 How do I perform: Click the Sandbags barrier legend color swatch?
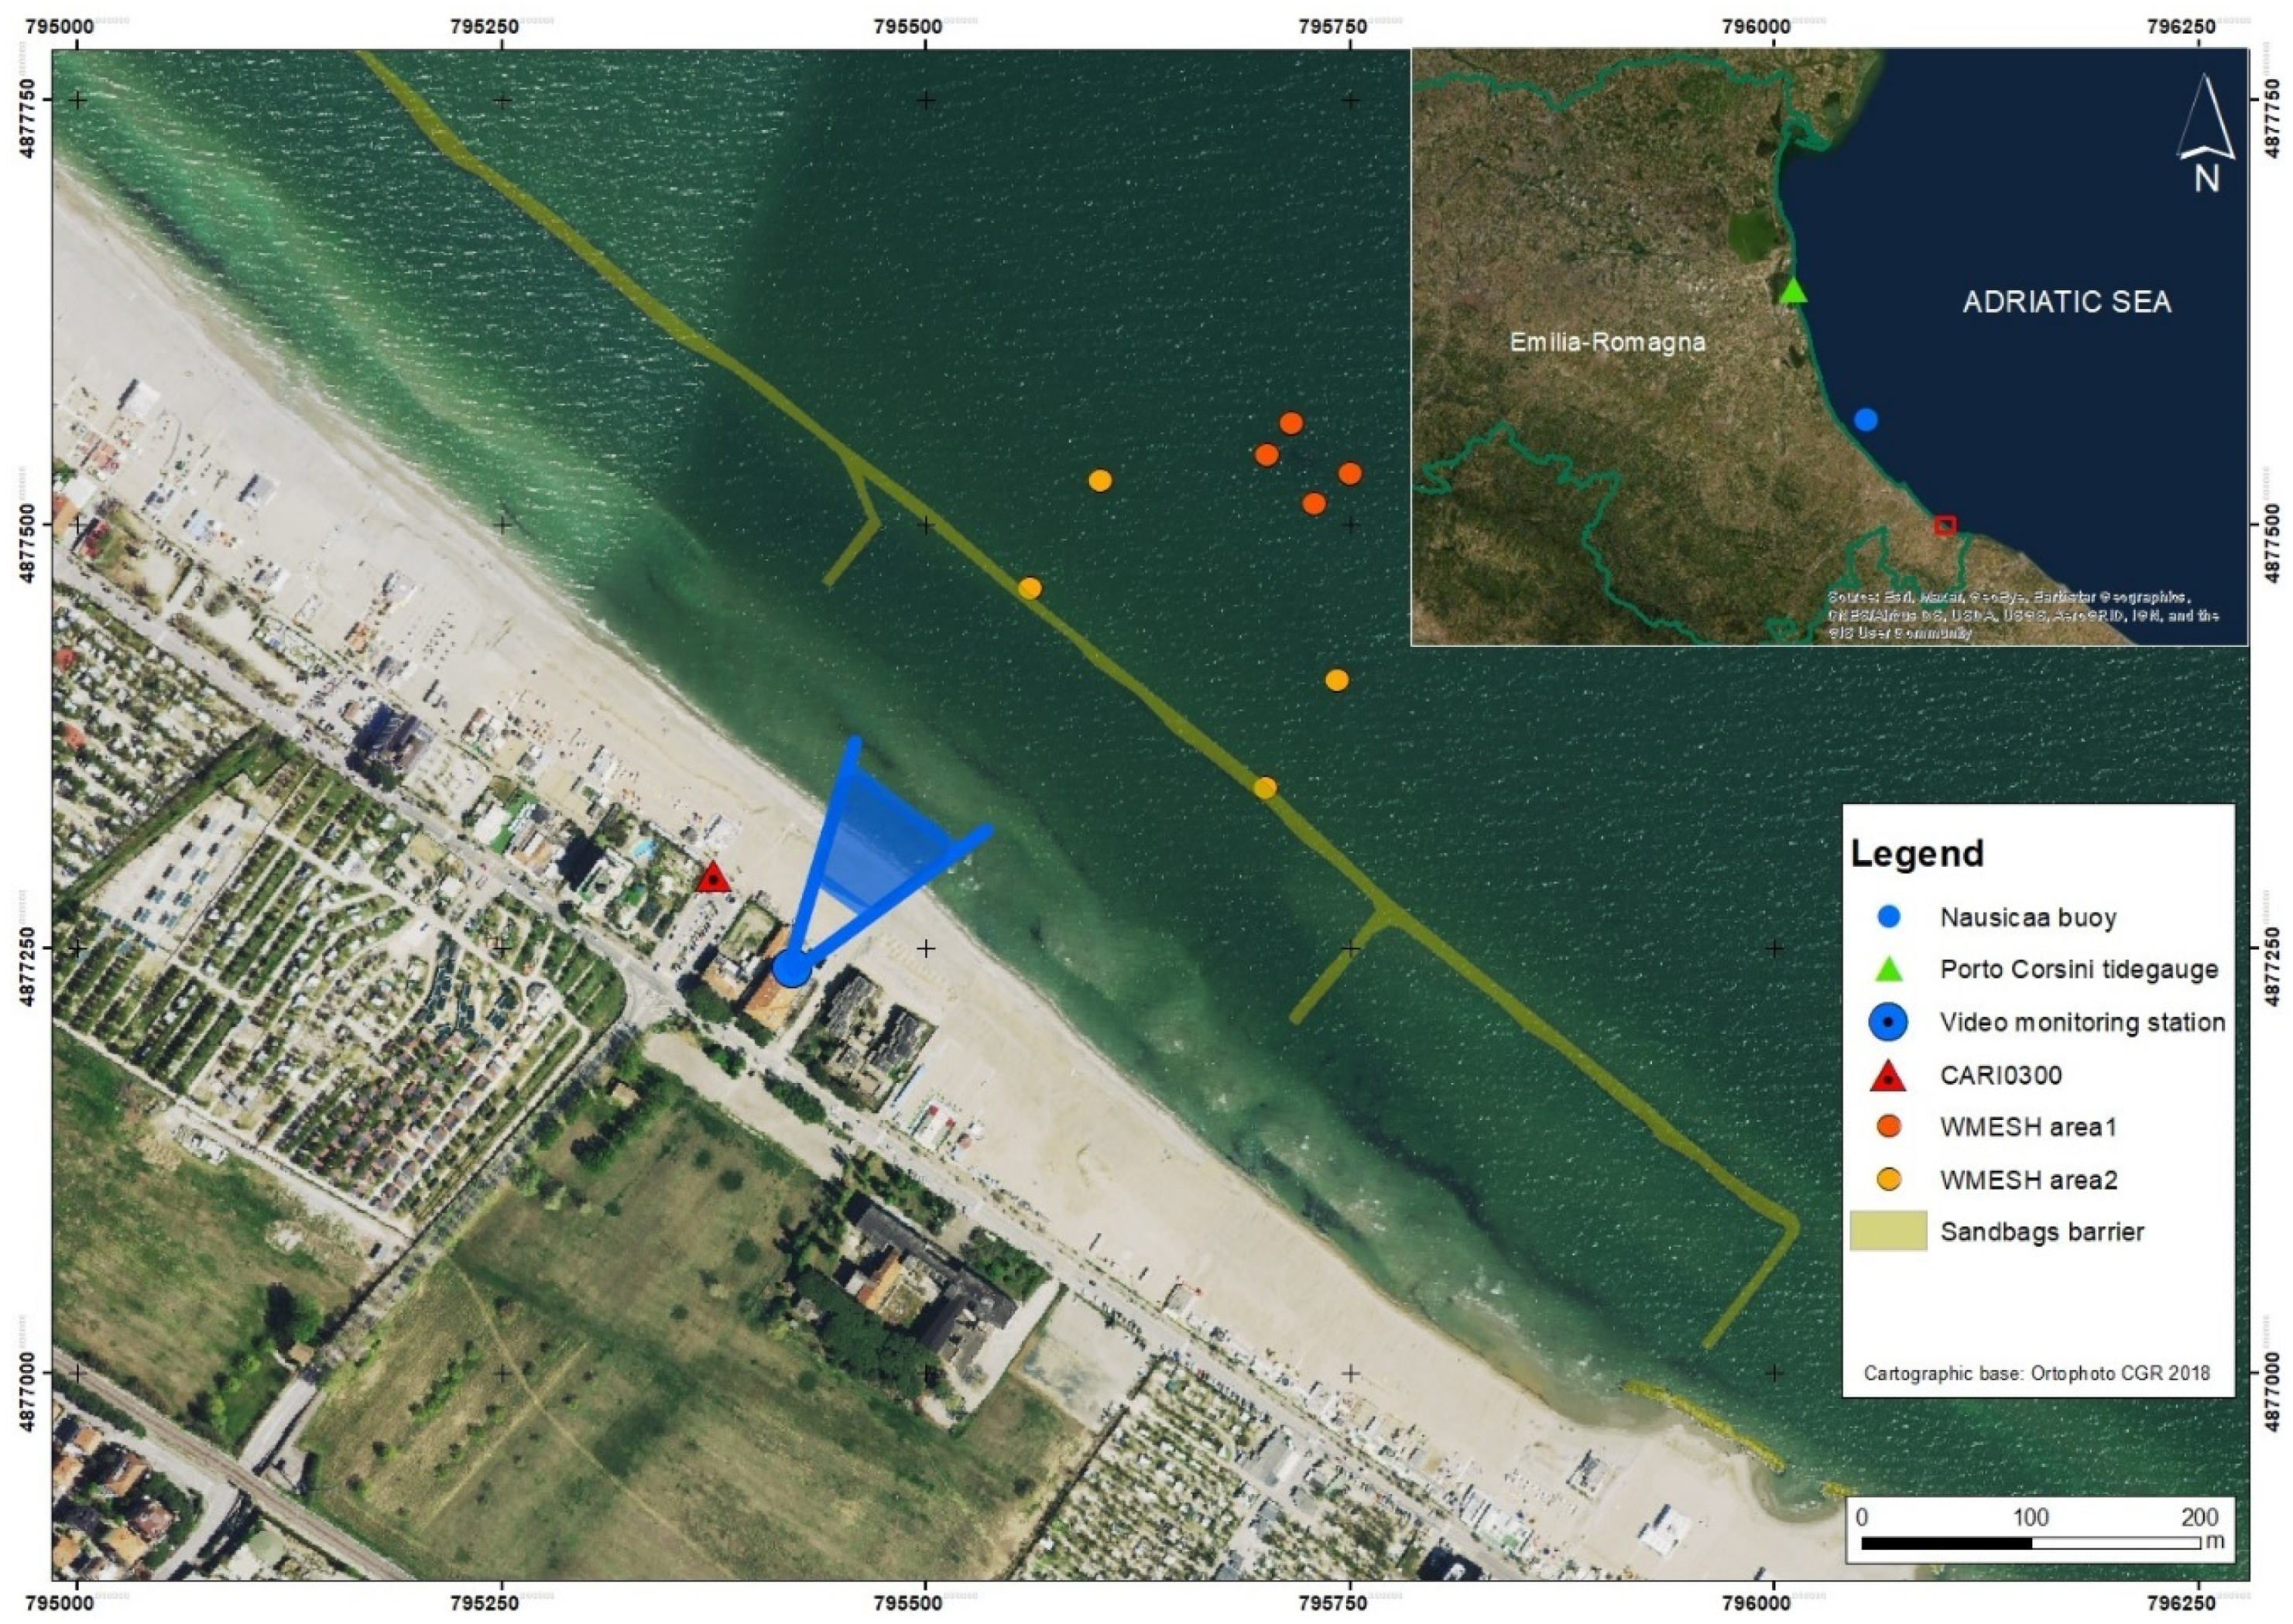coord(1888,1231)
